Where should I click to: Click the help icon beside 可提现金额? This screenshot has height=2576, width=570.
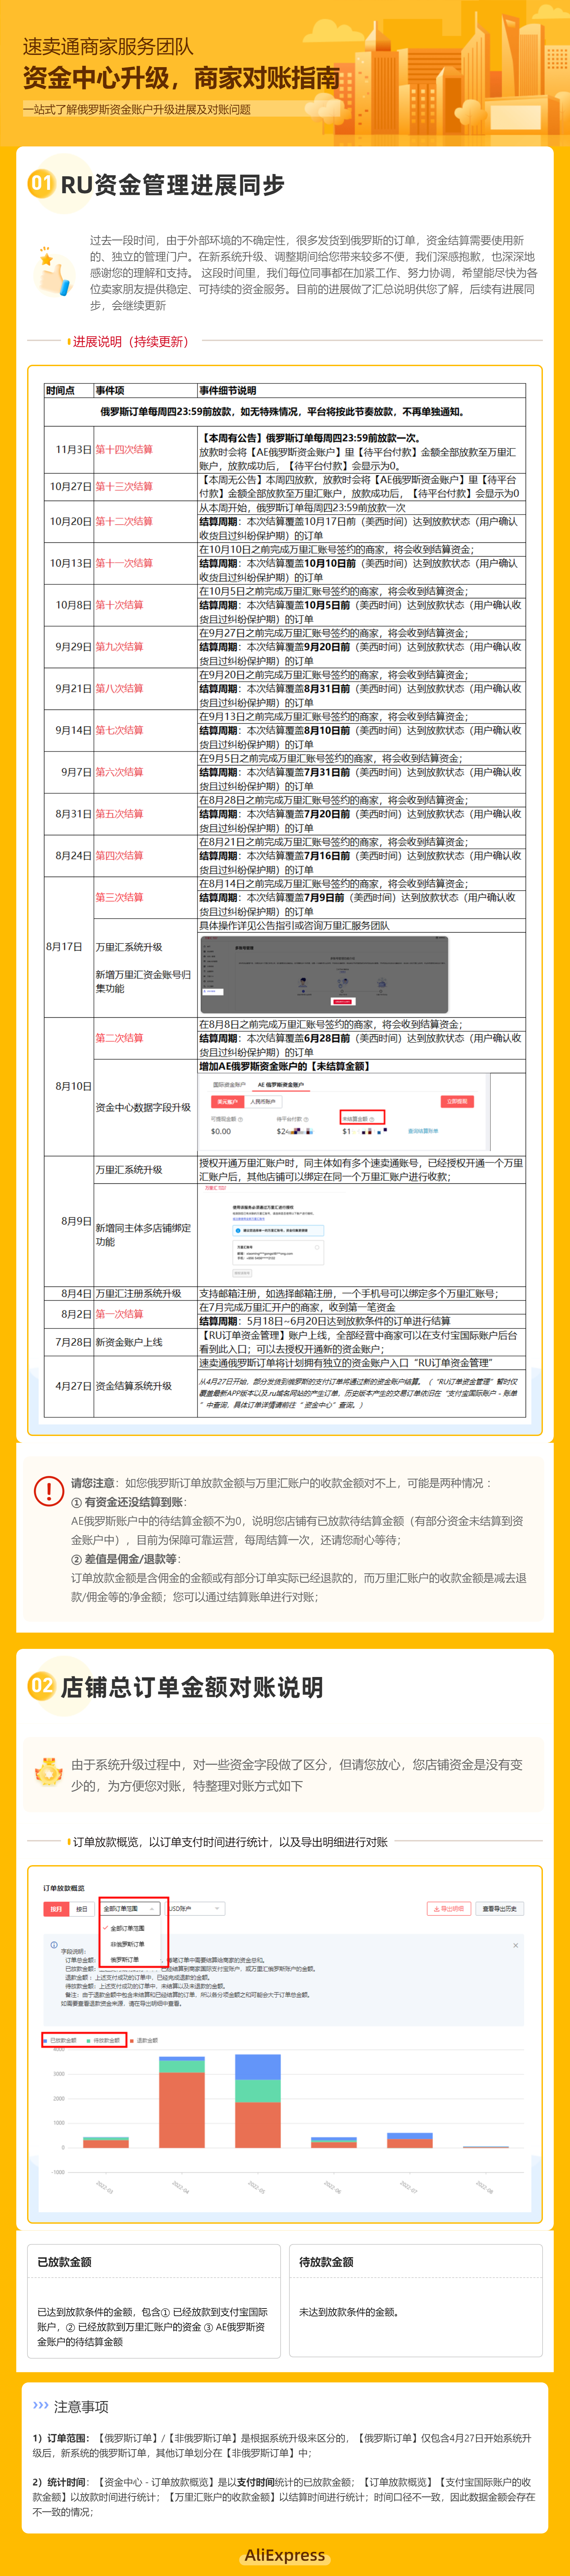point(240,1119)
